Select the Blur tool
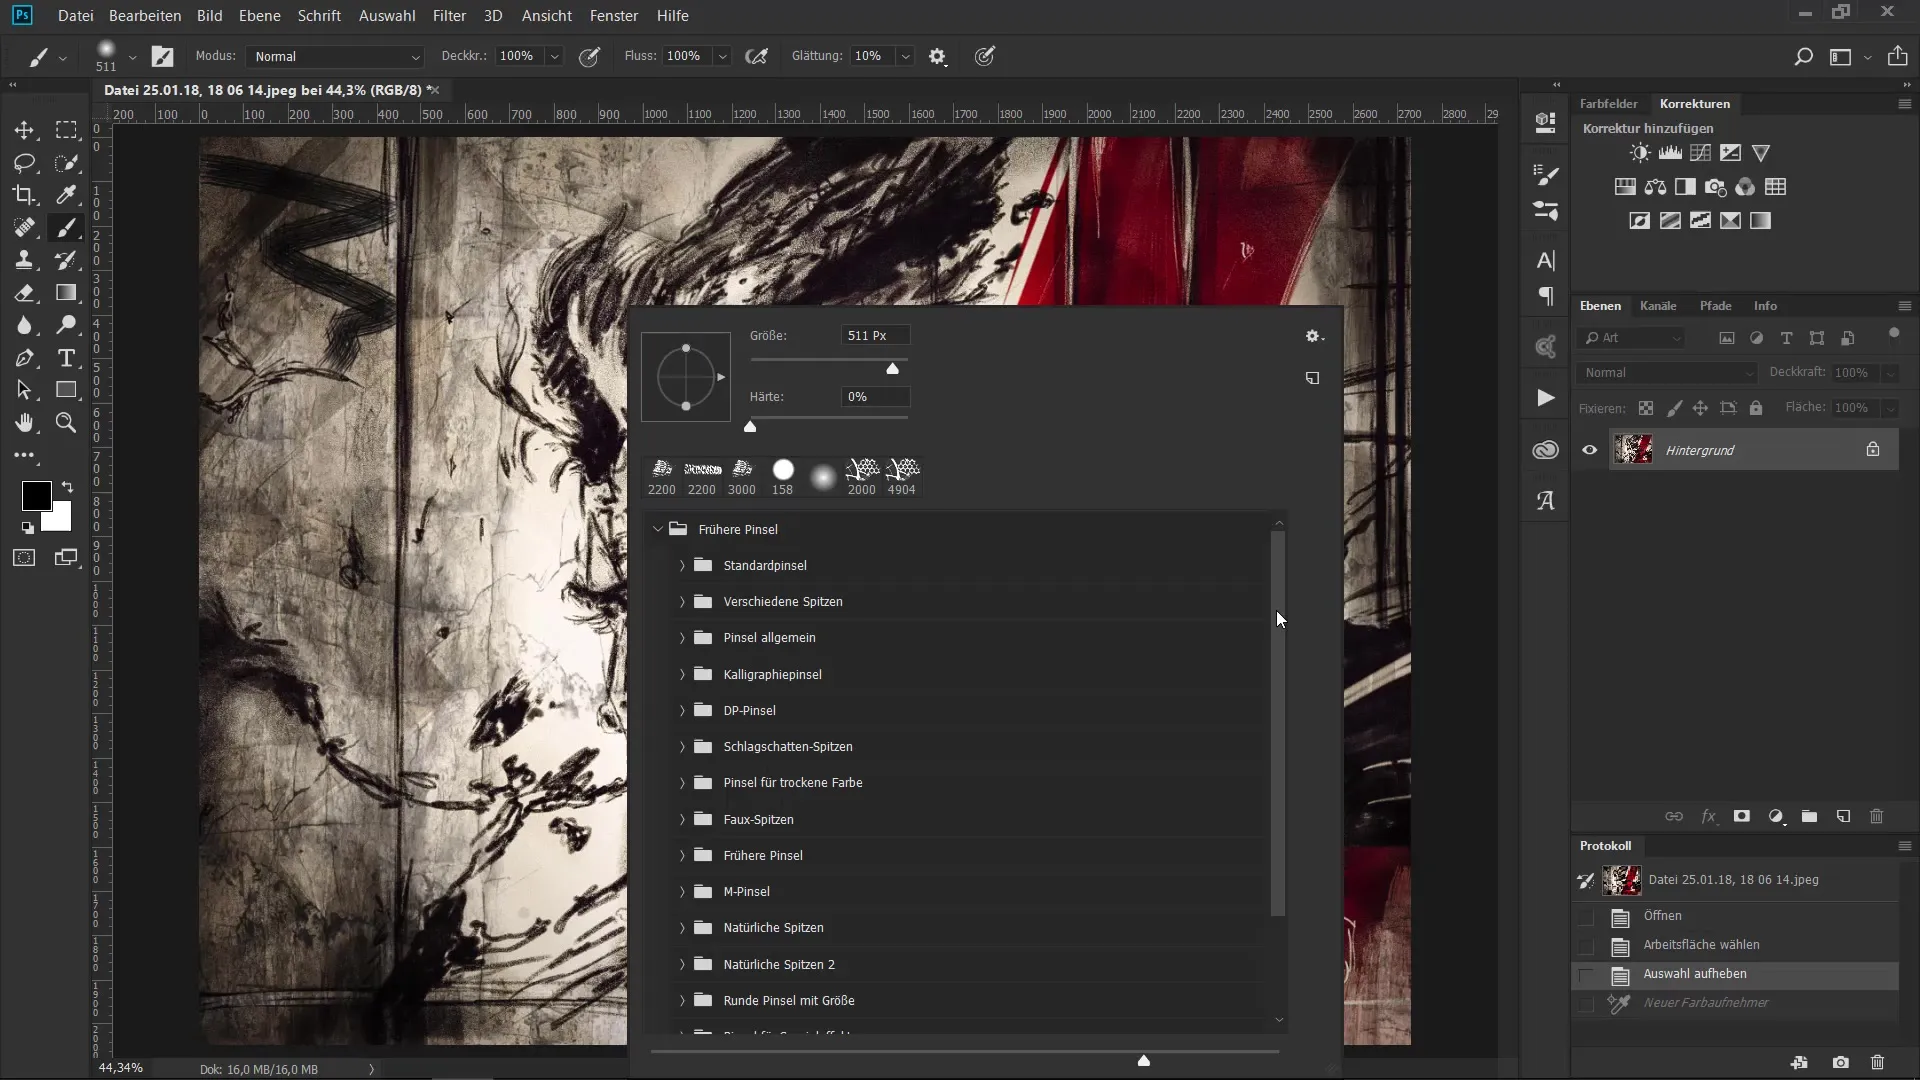Screen dimensions: 1920x1080 coord(24,325)
